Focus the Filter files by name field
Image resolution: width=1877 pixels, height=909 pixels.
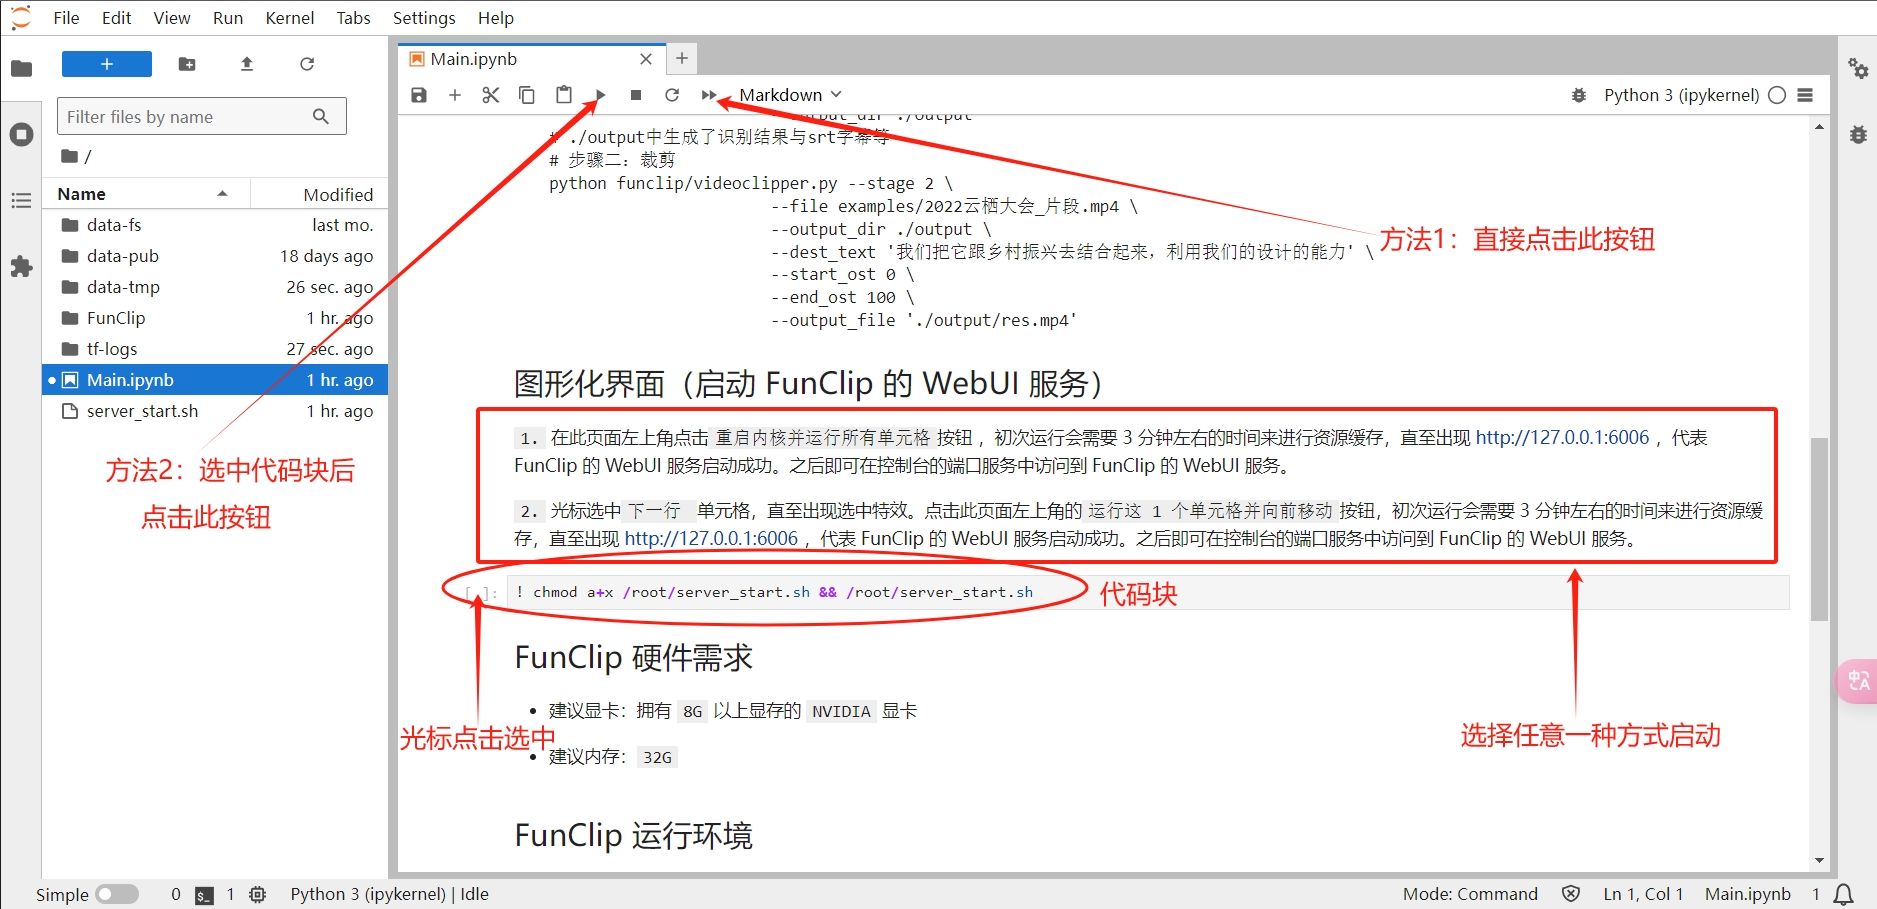201,116
